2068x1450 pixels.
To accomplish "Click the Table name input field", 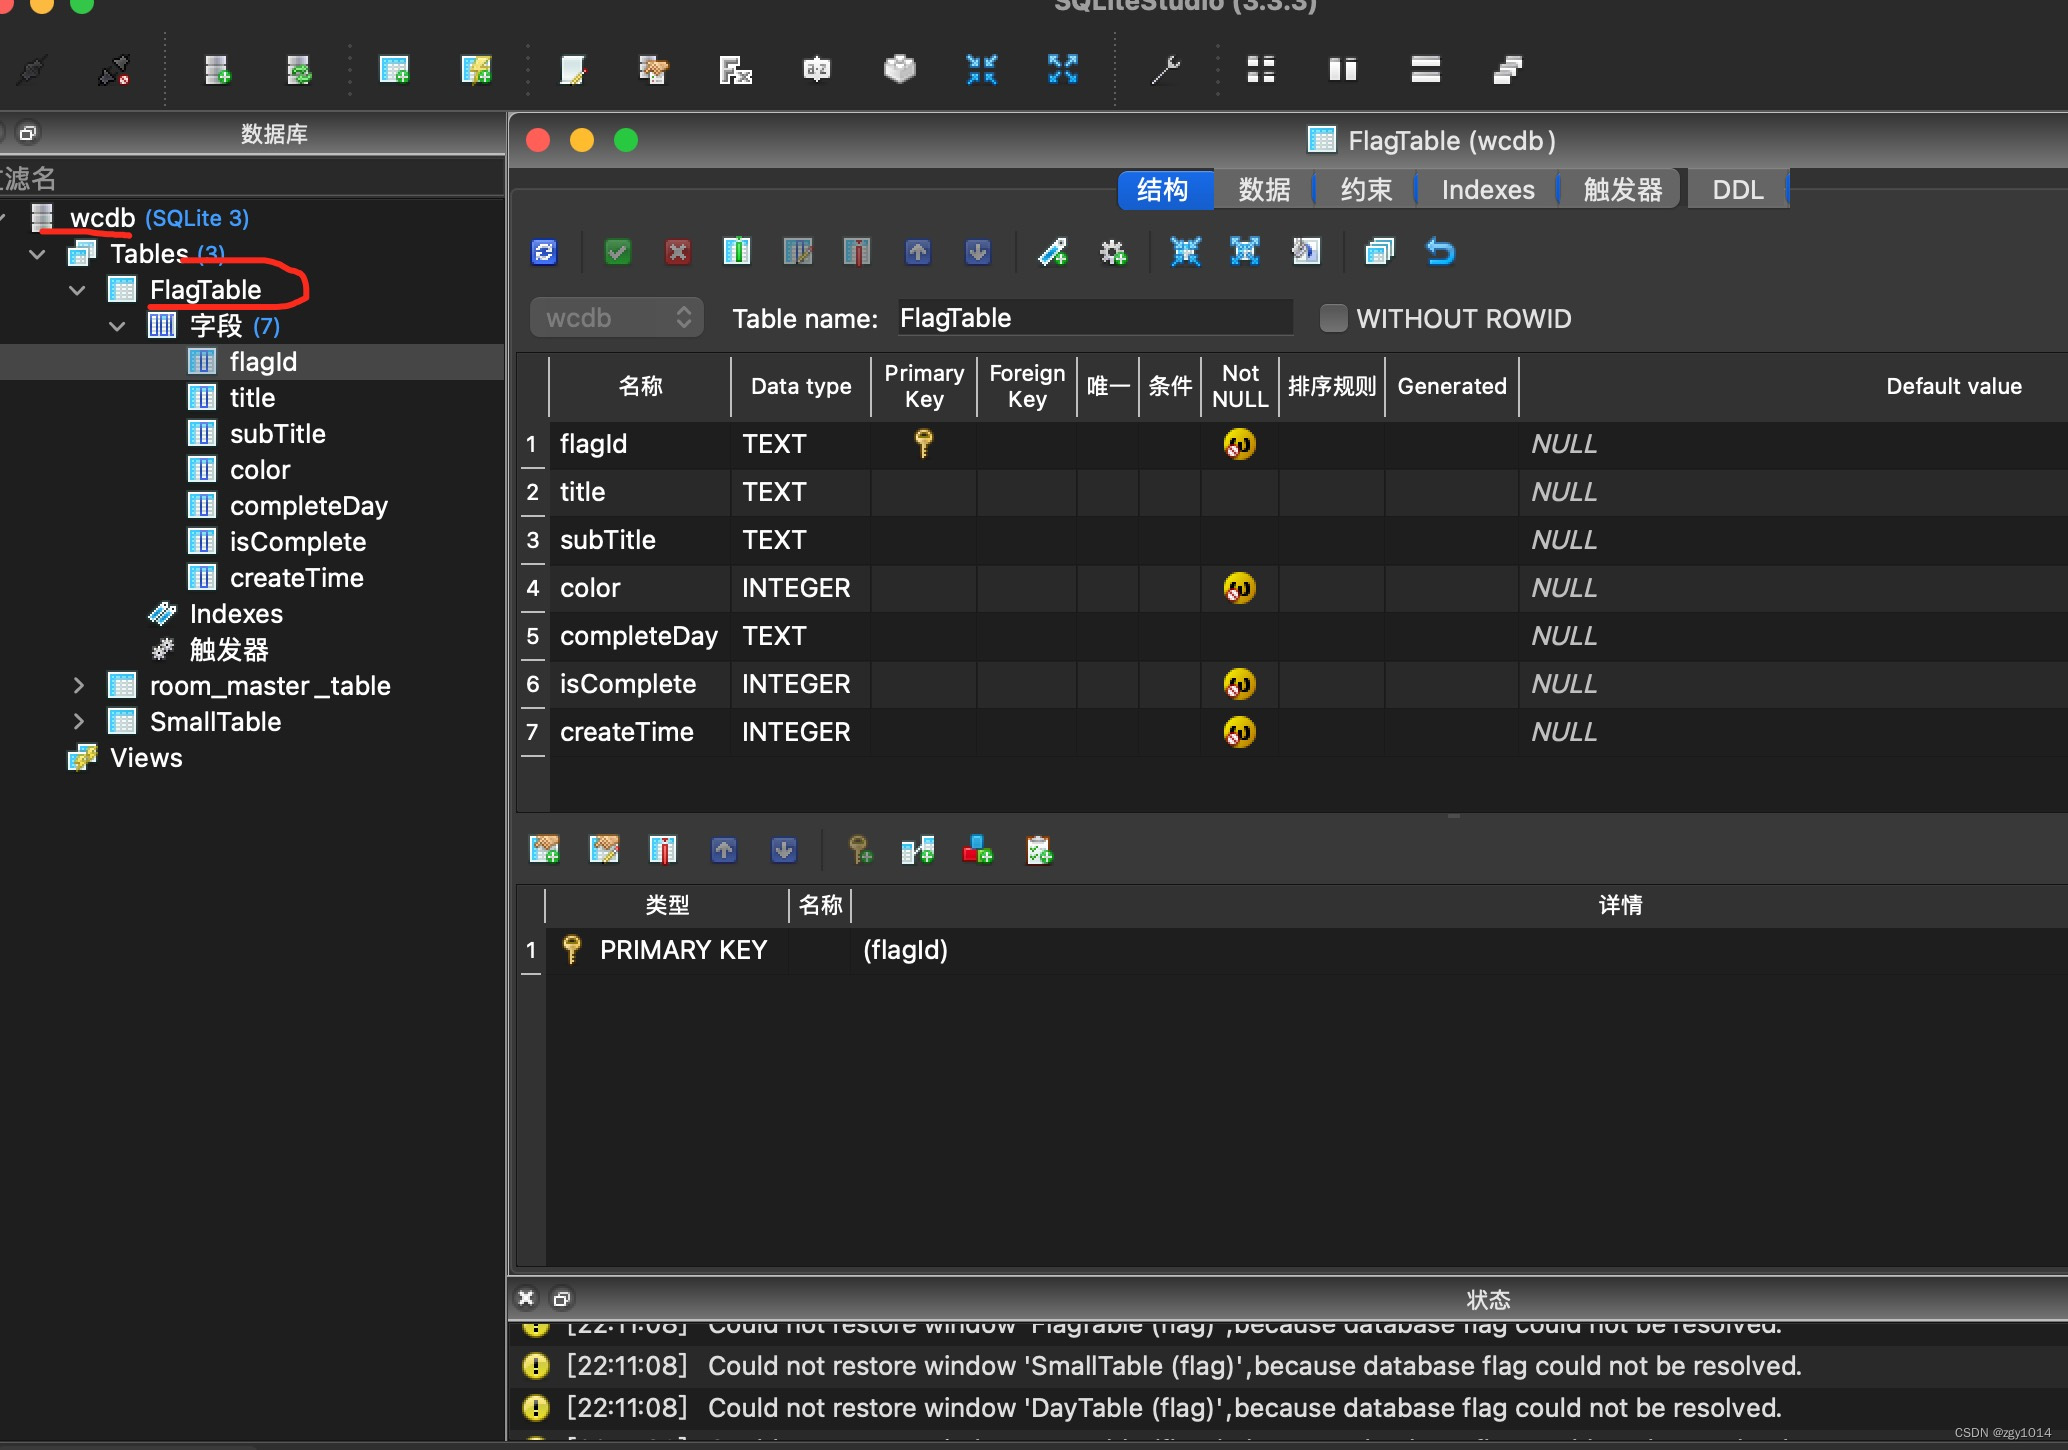I will click(1094, 318).
